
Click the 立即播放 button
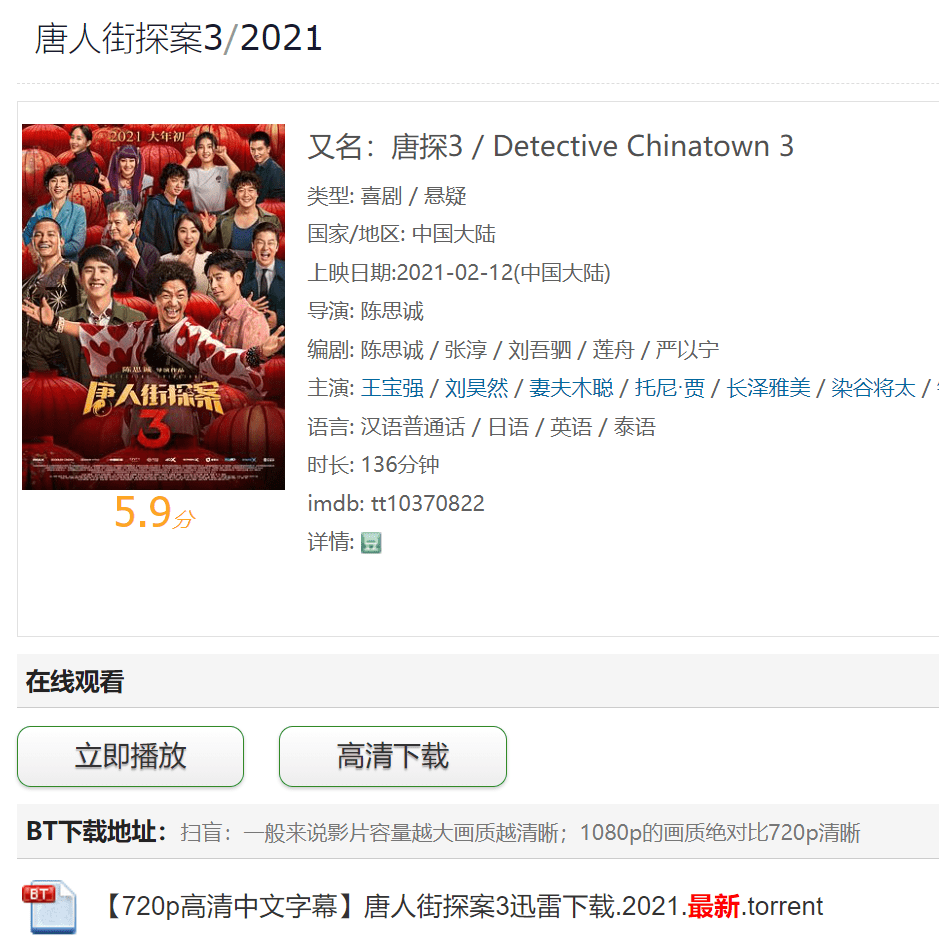click(x=130, y=756)
